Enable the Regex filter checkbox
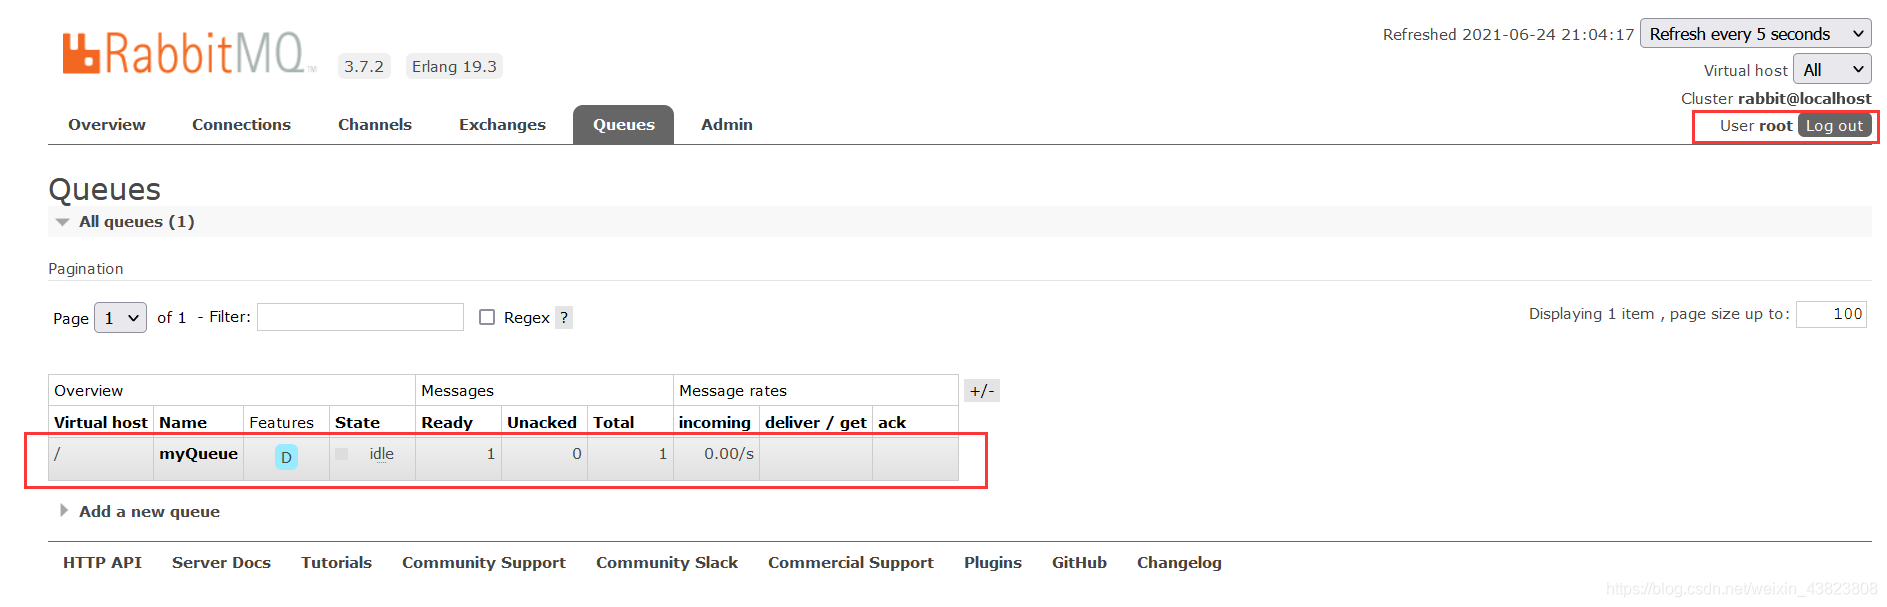 [487, 317]
